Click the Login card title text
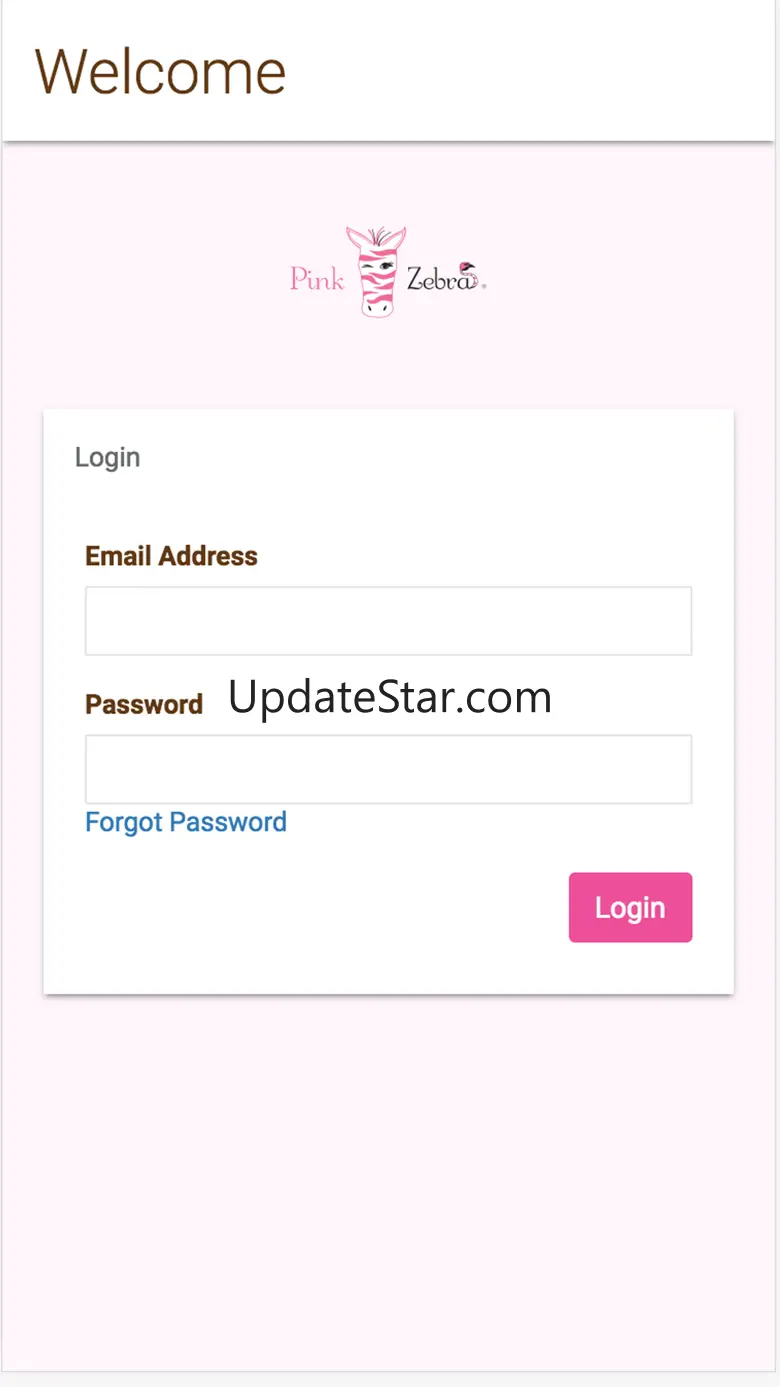The width and height of the screenshot is (780, 1387). coord(107,457)
